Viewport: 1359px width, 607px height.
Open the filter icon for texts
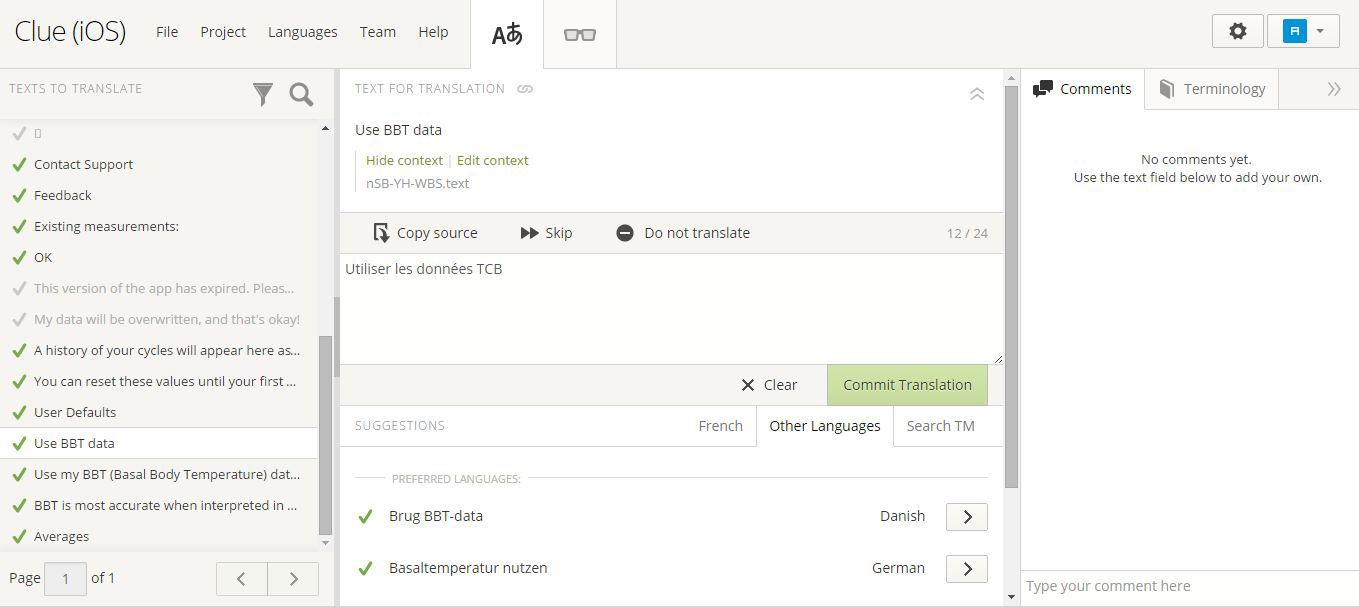[263, 94]
